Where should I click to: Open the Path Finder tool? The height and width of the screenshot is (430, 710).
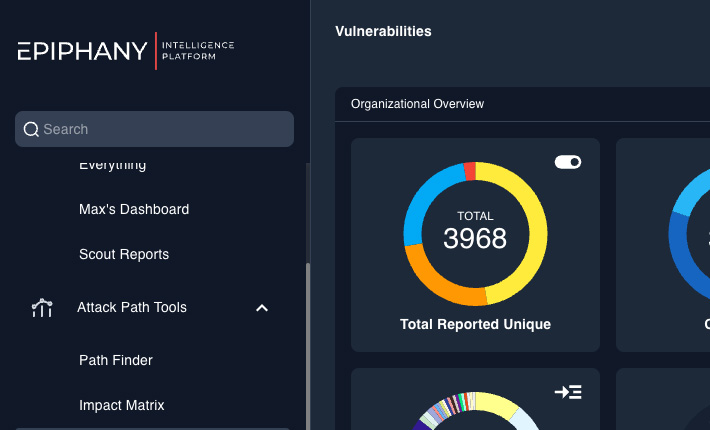pyautogui.click(x=116, y=360)
